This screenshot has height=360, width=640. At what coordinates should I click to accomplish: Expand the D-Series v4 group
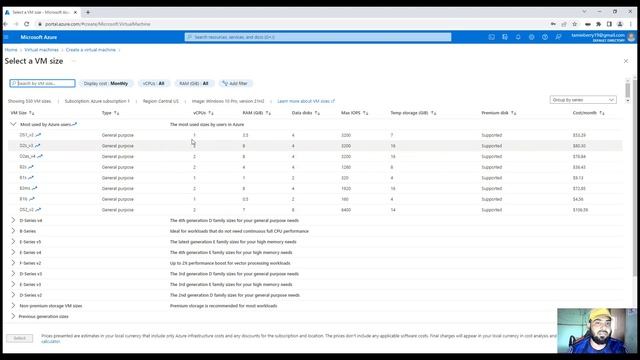tap(13, 220)
